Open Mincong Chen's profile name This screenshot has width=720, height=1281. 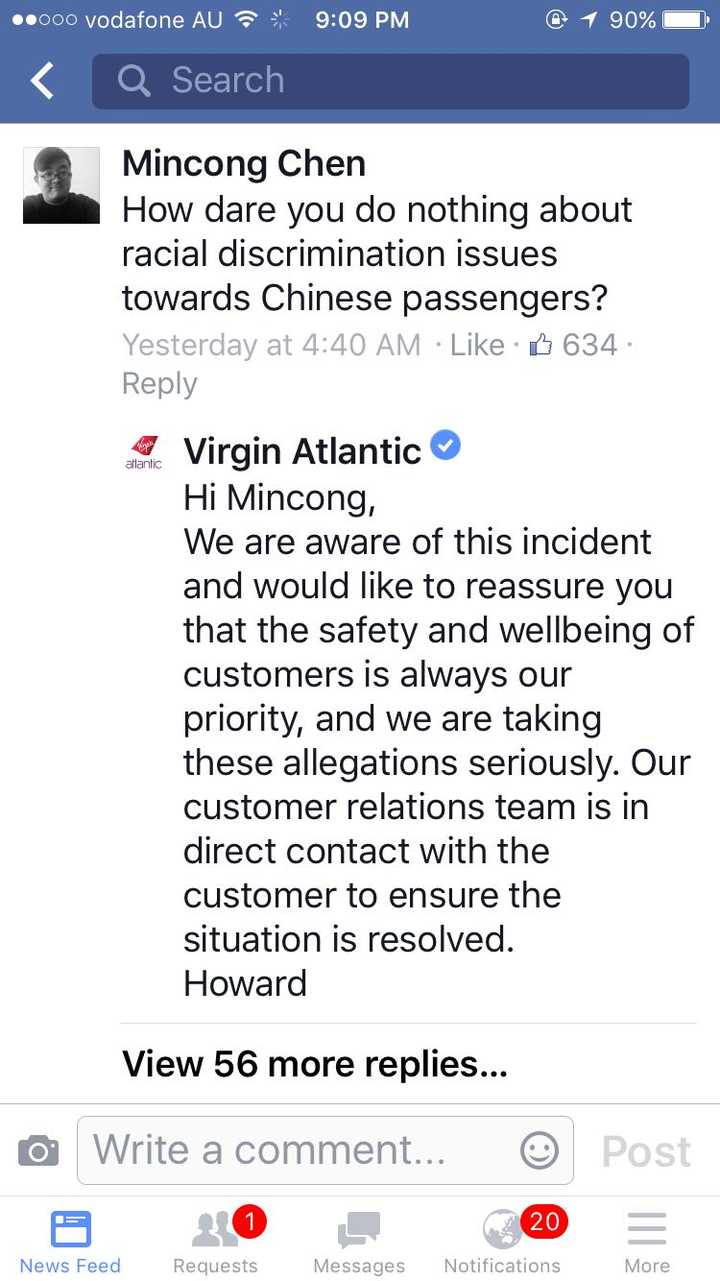(244, 164)
